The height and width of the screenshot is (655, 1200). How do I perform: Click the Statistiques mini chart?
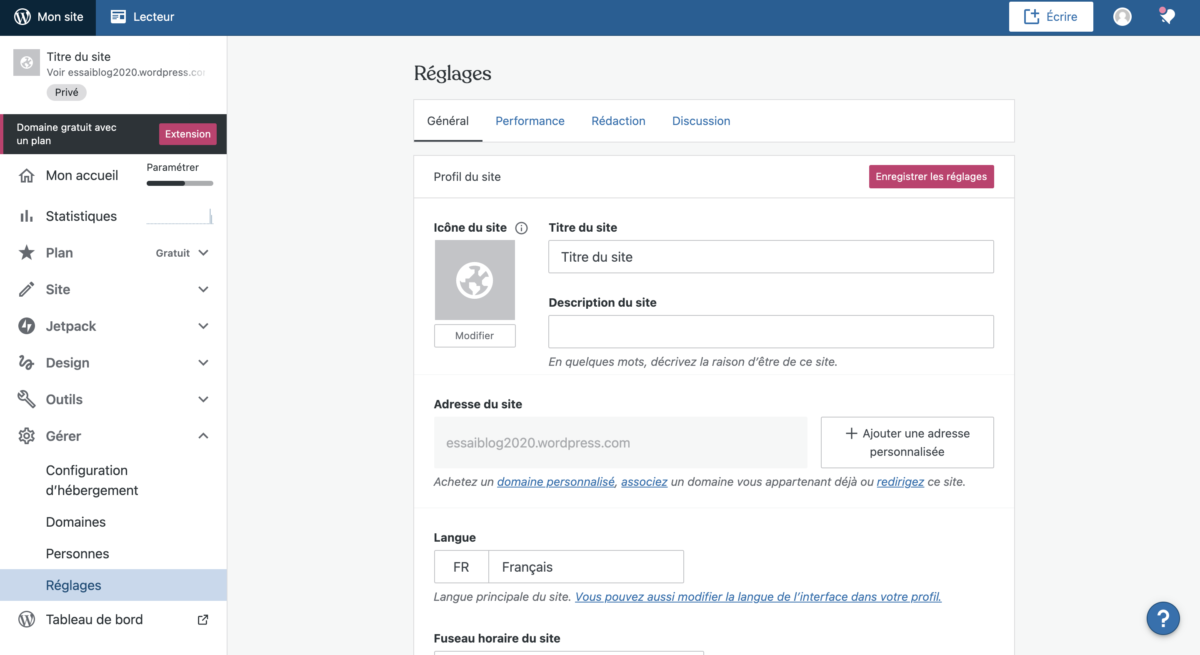180,216
